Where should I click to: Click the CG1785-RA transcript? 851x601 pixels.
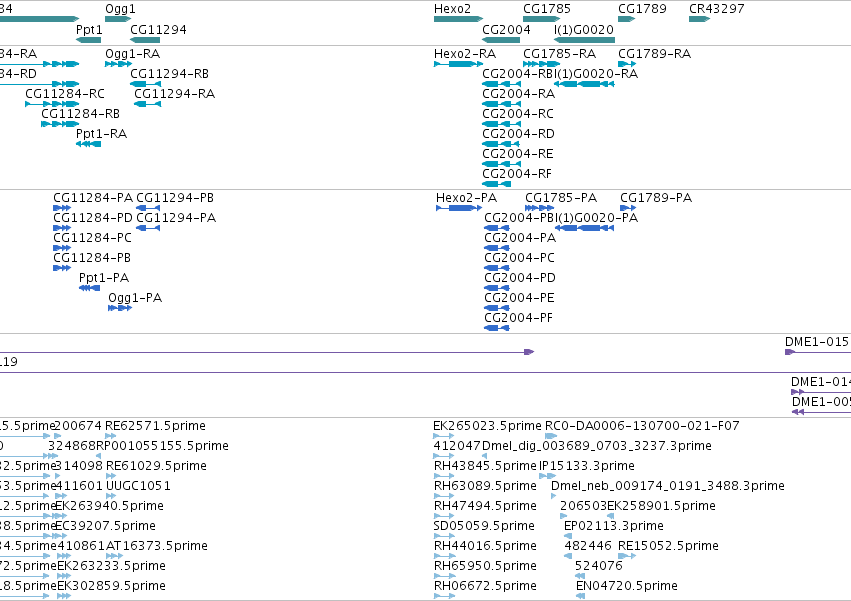pos(541,64)
